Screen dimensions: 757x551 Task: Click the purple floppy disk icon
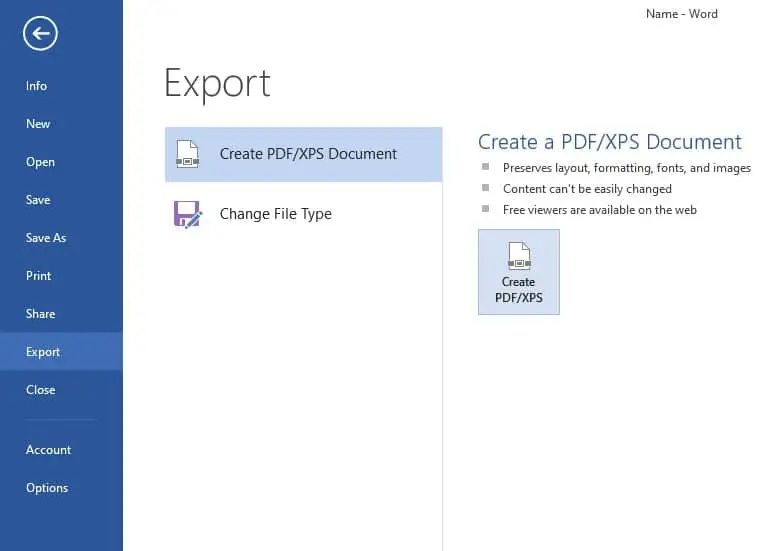pyautogui.click(x=187, y=214)
